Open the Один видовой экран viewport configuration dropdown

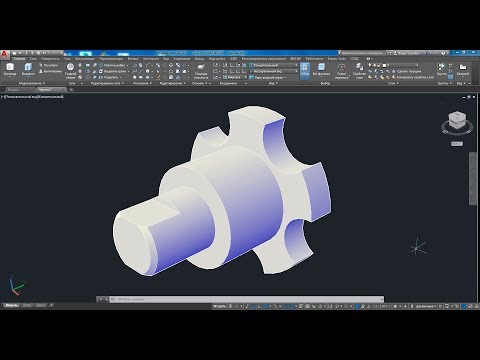pyautogui.click(x=268, y=77)
